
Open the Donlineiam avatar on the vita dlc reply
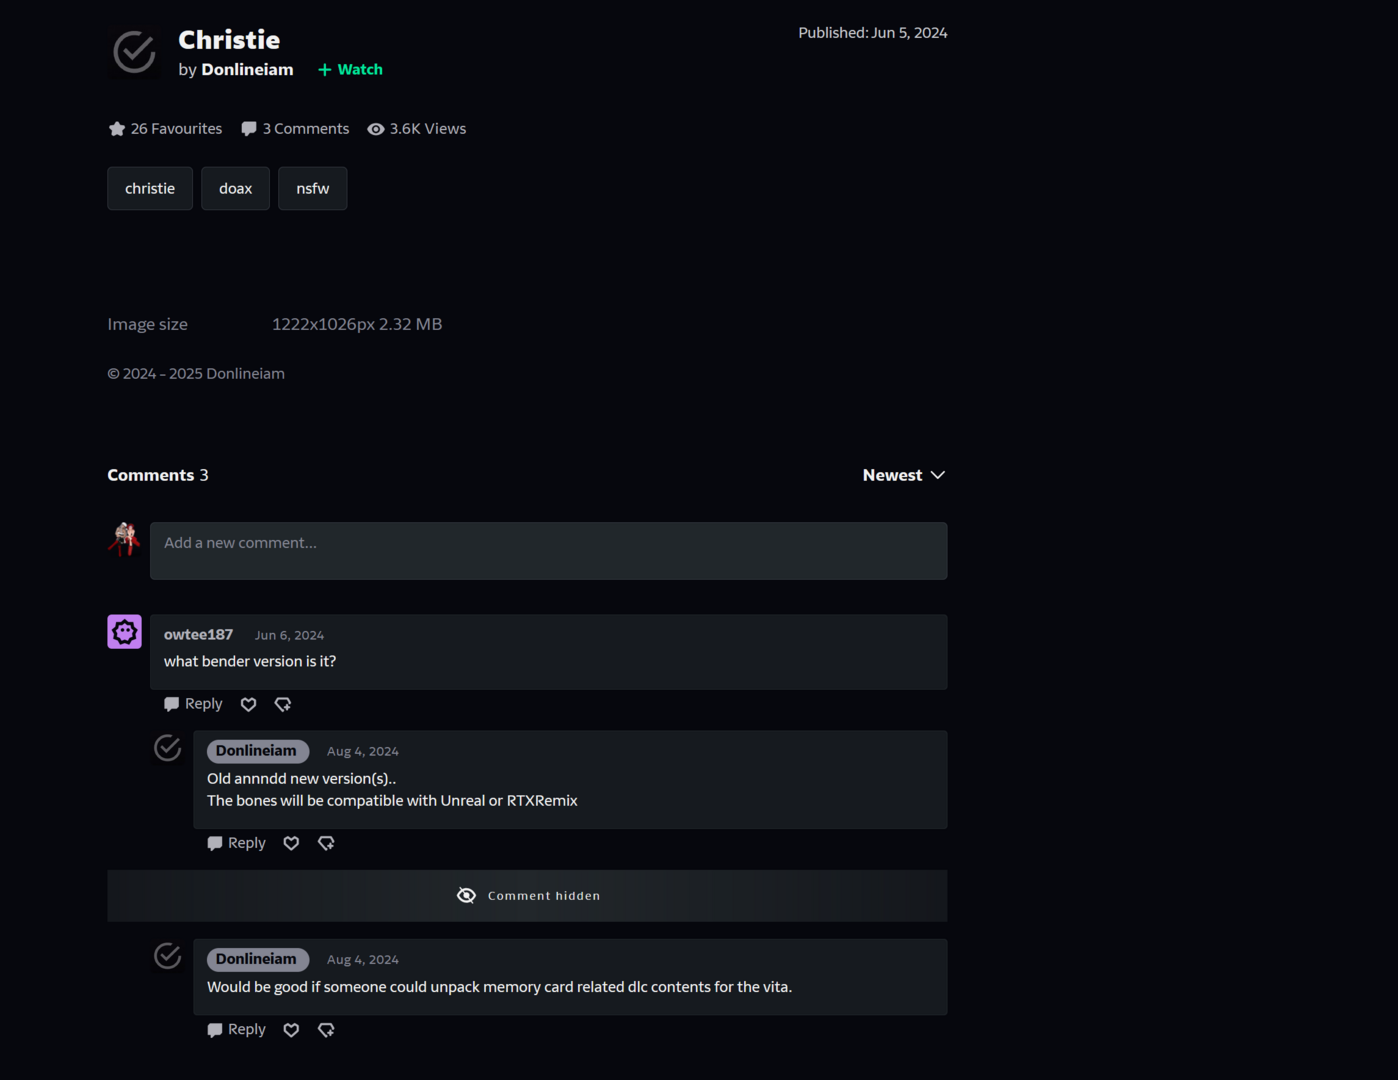(x=168, y=956)
